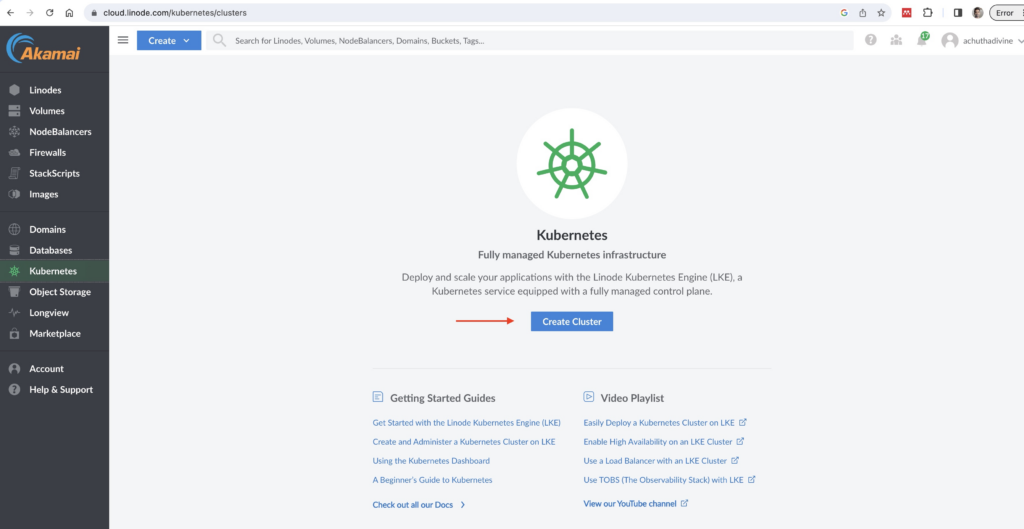Image resolution: width=1024 pixels, height=529 pixels.
Task: Open Create and Administer a Kubernetes Cluster link
Action: point(464,441)
